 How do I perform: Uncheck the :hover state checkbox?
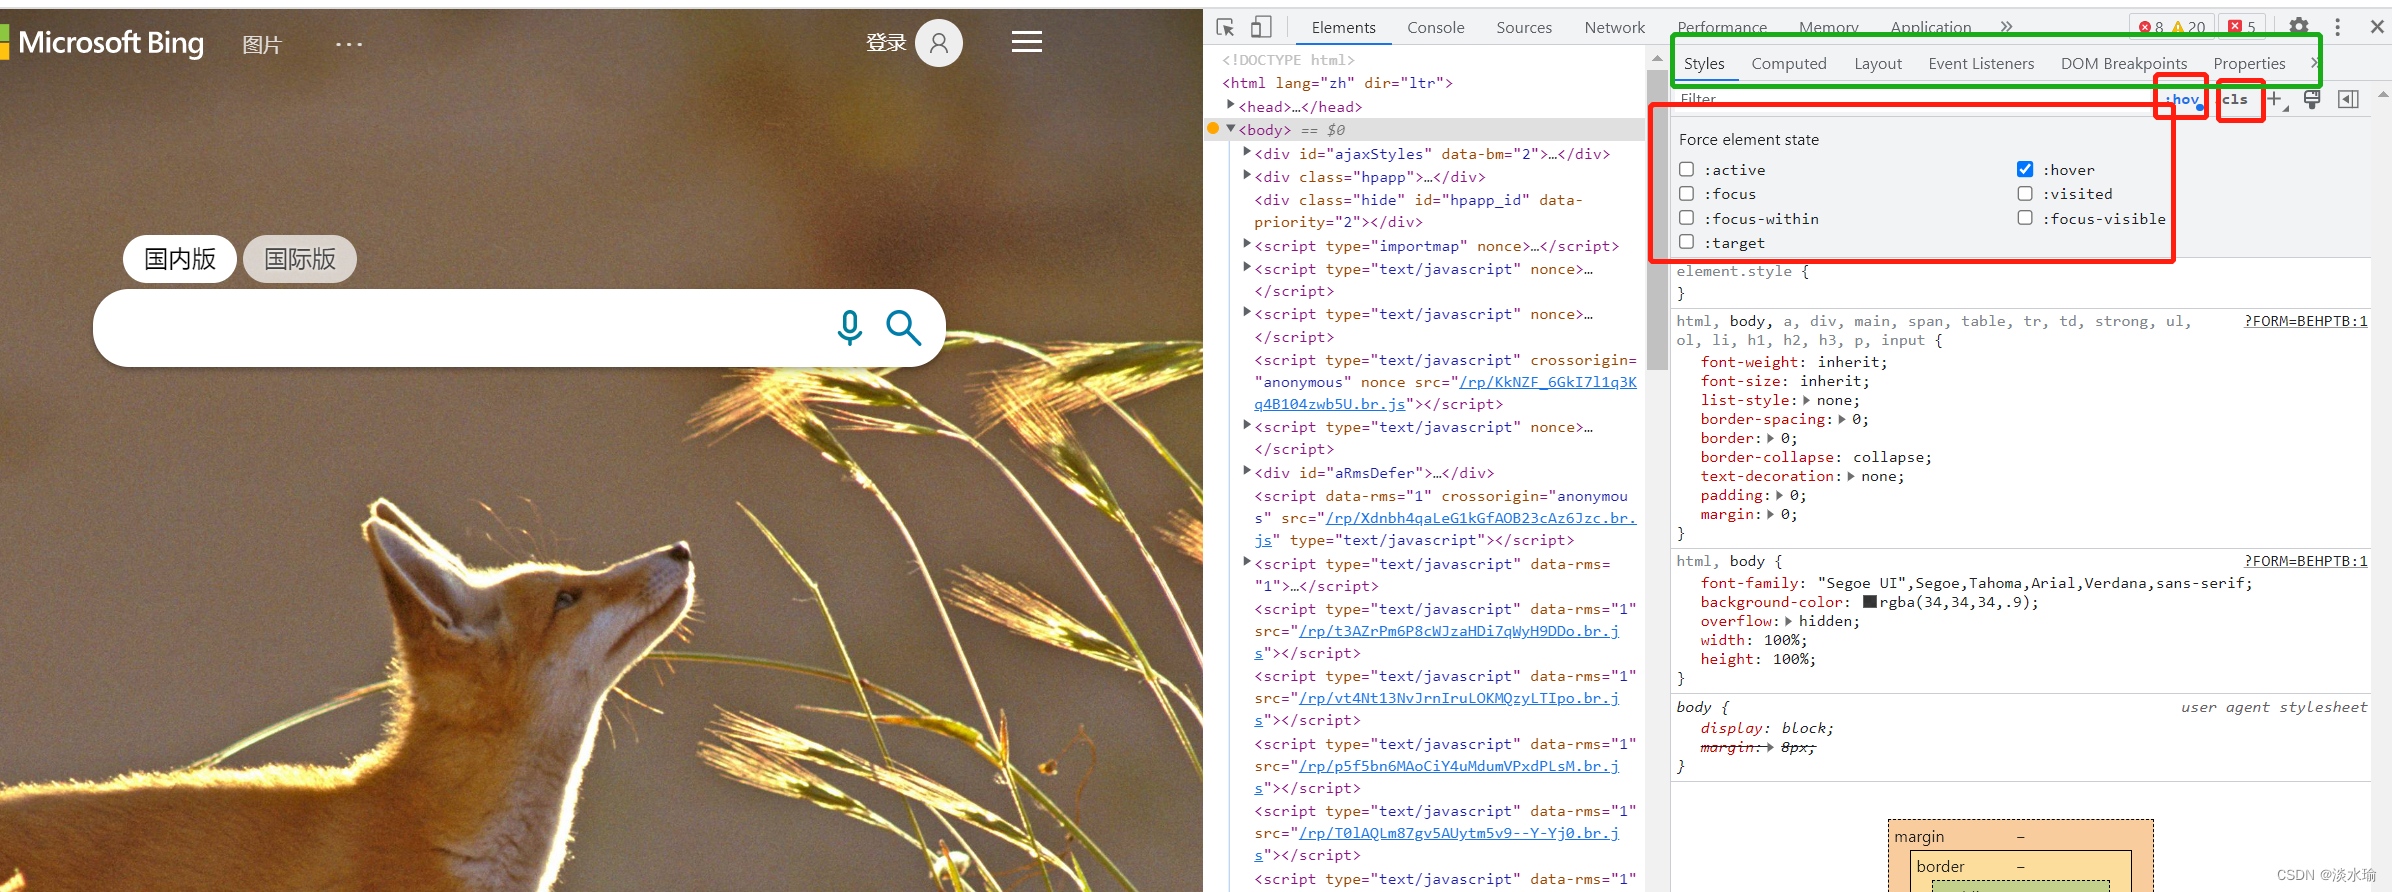2025,169
